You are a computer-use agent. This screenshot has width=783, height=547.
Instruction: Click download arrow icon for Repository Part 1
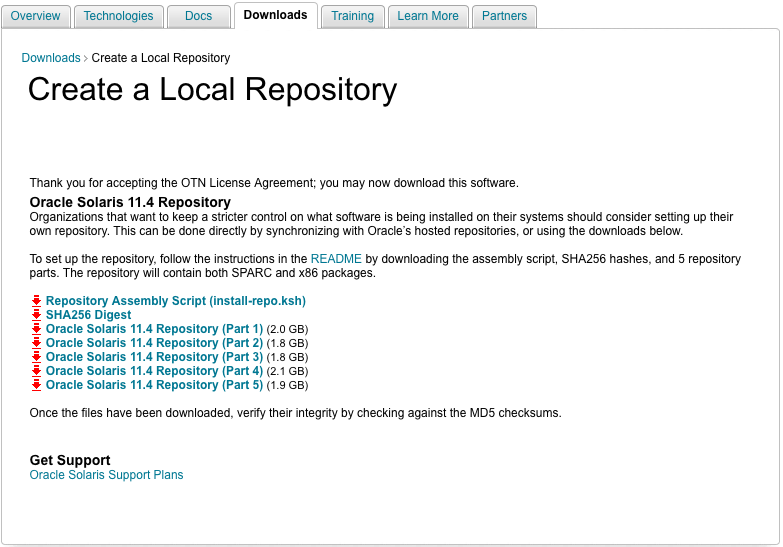pos(36,329)
